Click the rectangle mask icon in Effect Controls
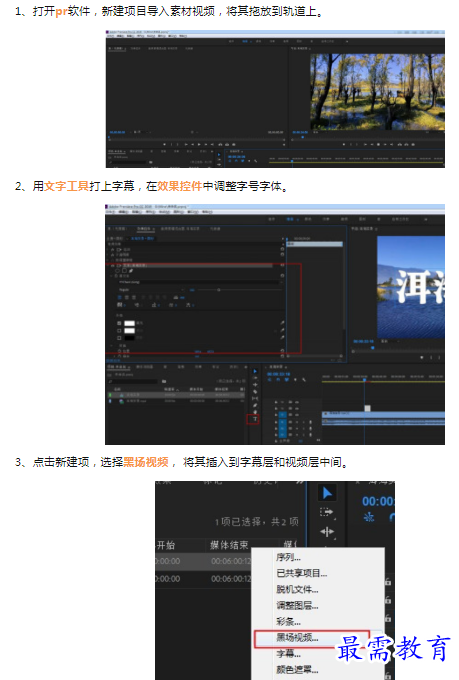The height and width of the screenshot is (680, 459). click(124, 270)
